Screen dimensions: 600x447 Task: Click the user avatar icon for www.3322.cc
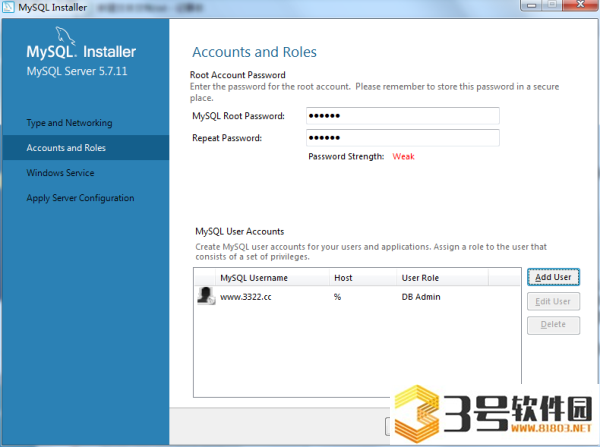pyautogui.click(x=206, y=296)
